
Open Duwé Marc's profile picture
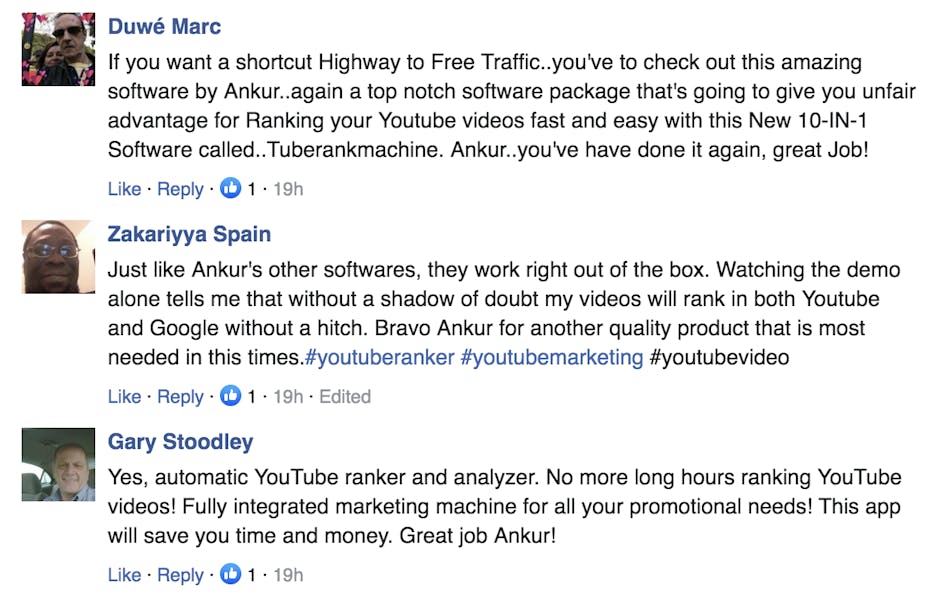coord(58,49)
